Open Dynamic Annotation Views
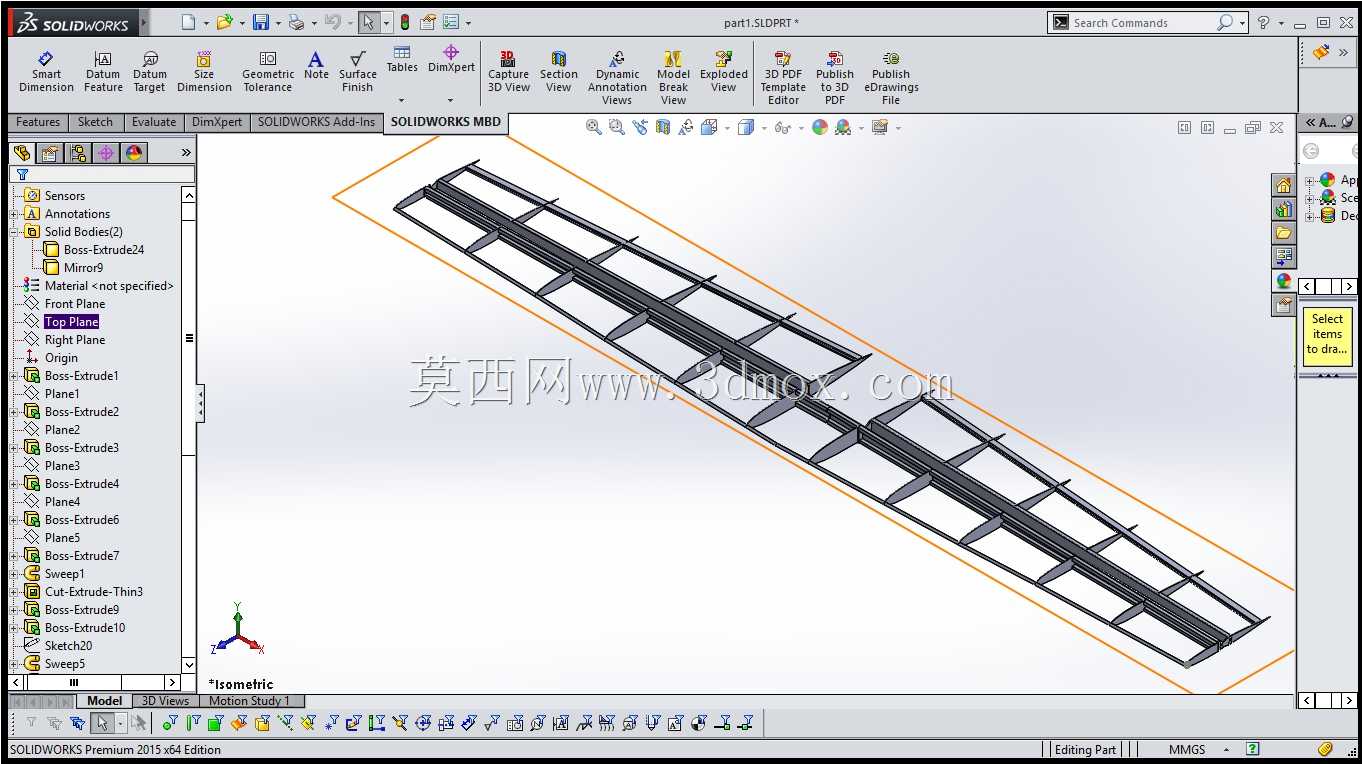The image size is (1362, 764). click(x=617, y=78)
